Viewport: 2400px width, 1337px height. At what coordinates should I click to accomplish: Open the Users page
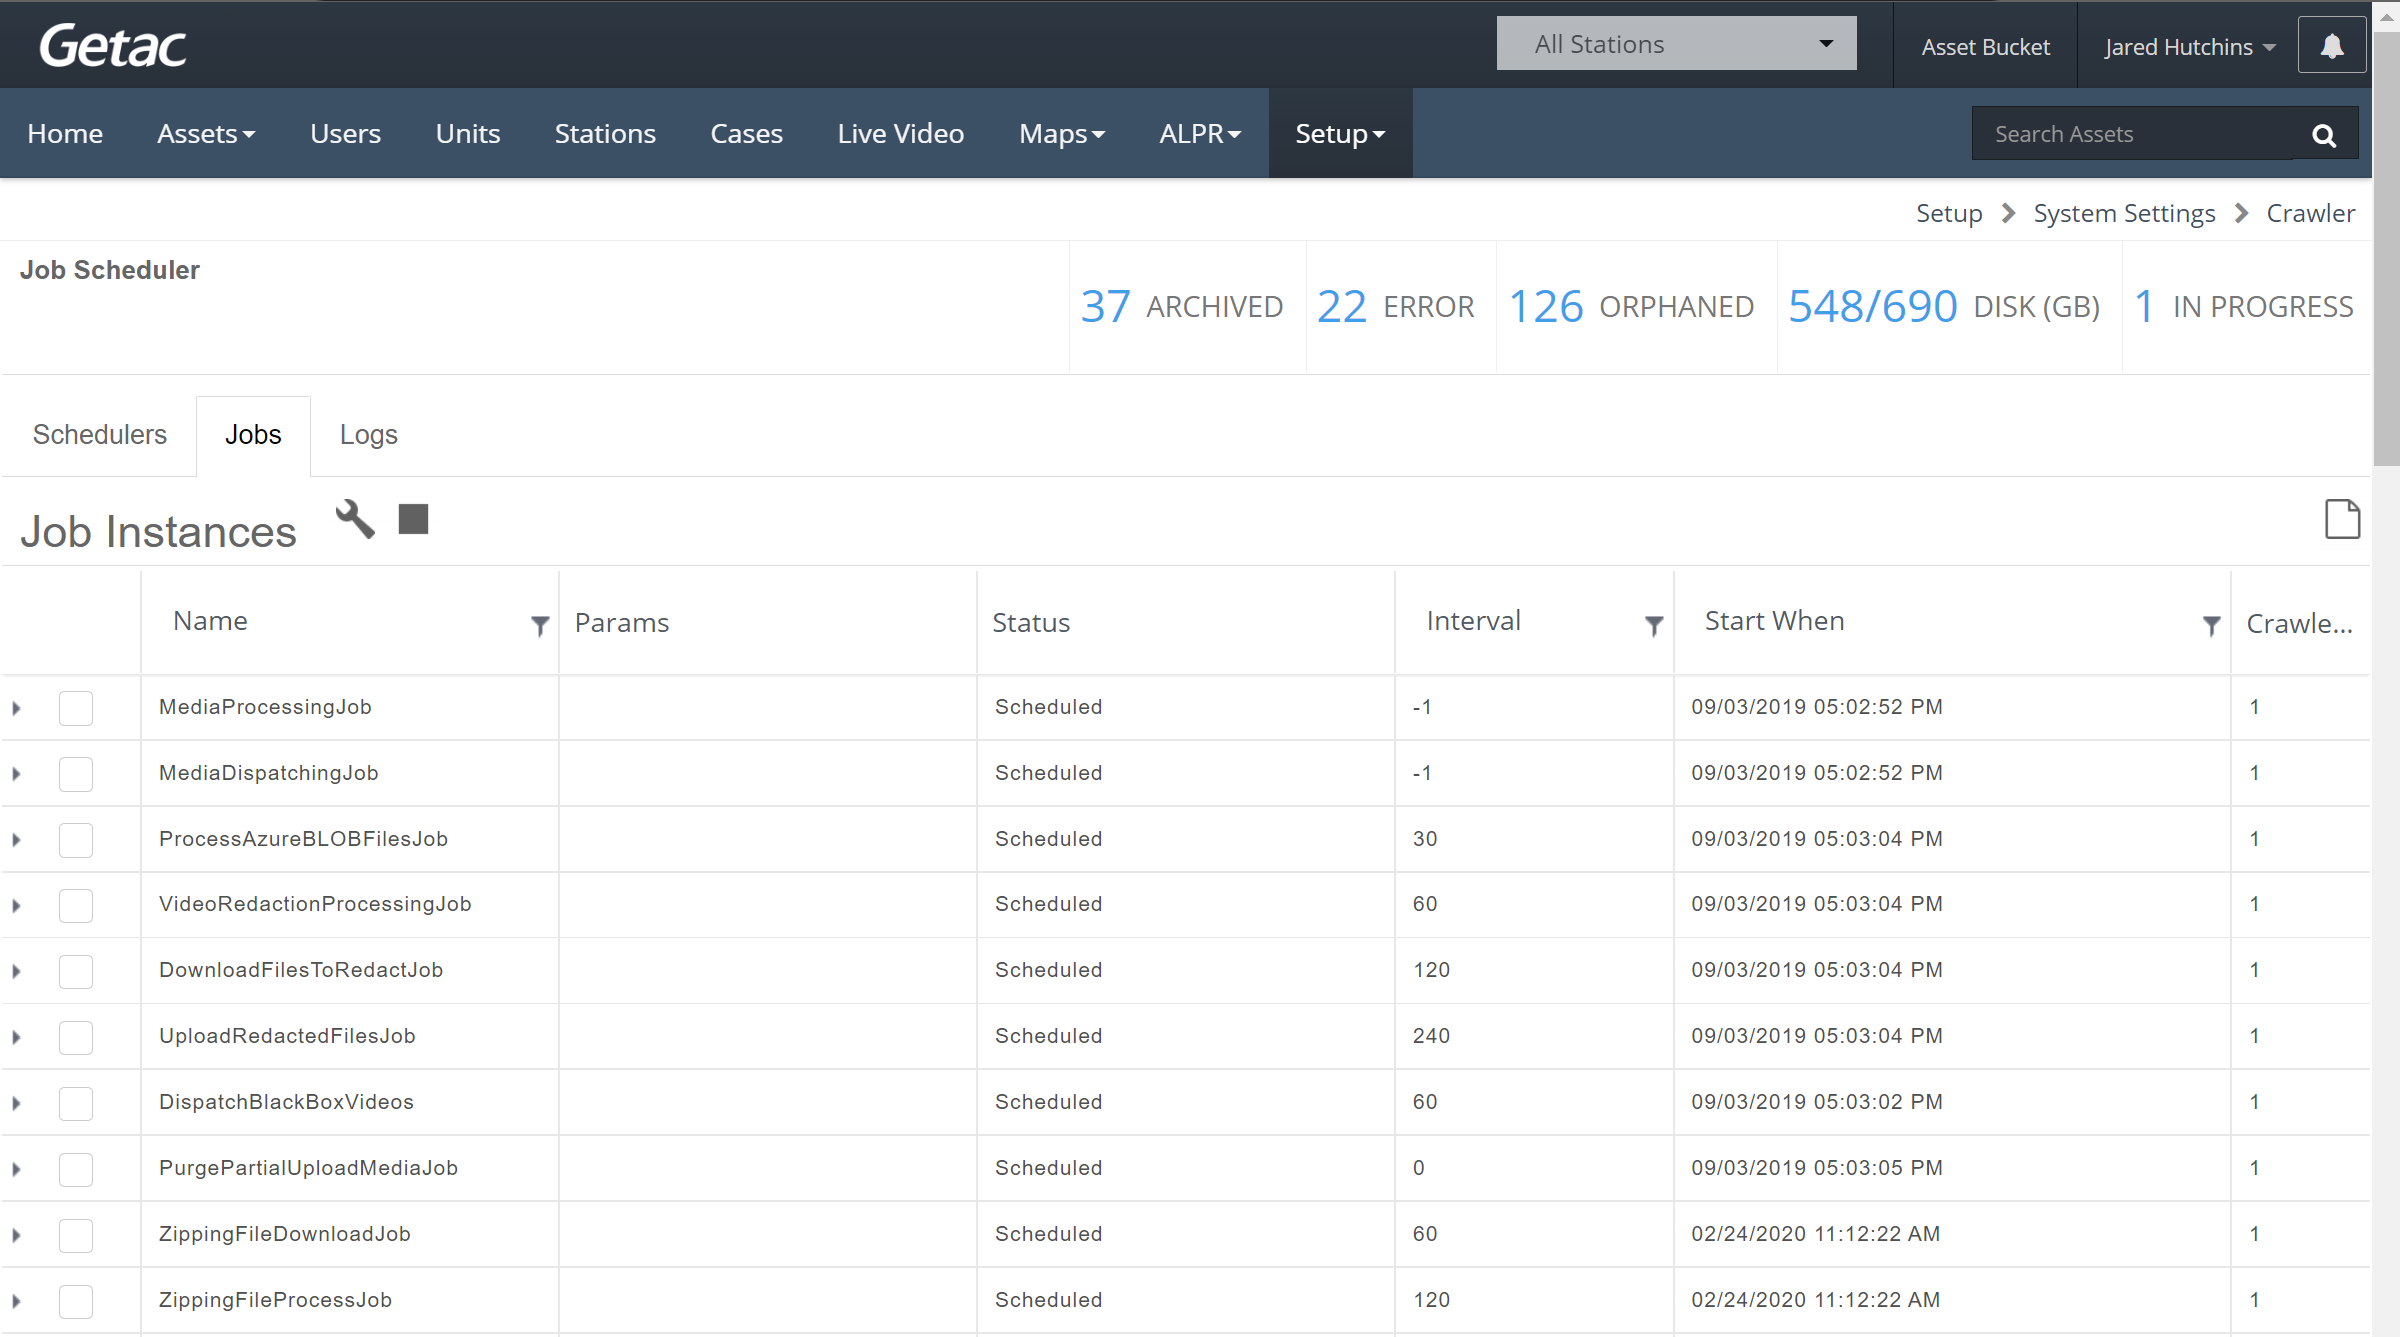(345, 134)
